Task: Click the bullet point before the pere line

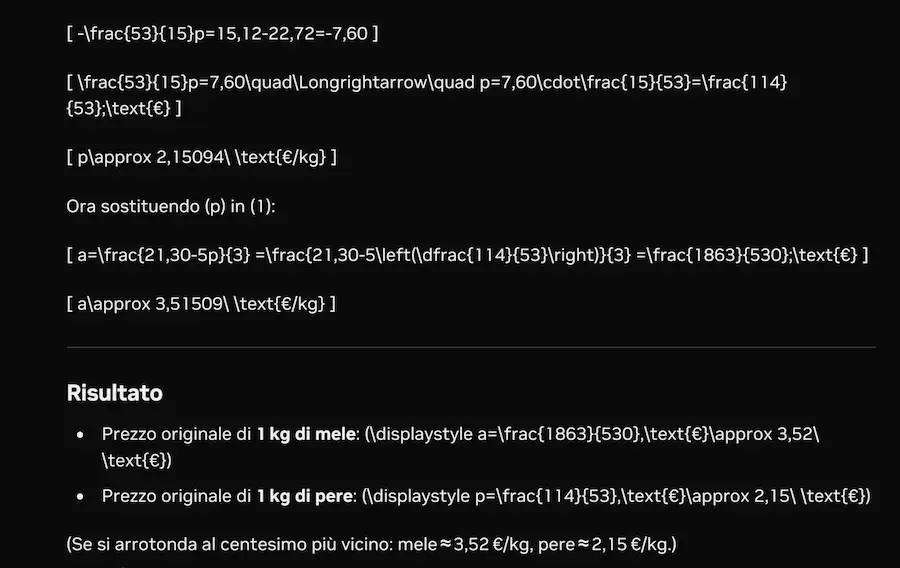Action: 80,496
